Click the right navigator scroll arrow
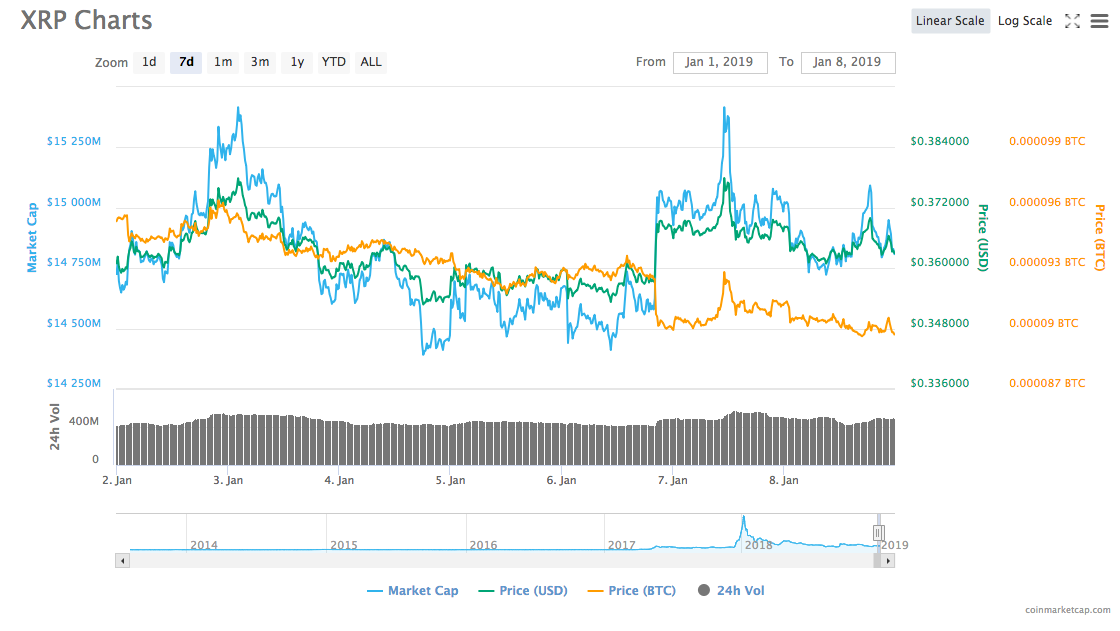1120x631 pixels. pyautogui.click(x=888, y=560)
